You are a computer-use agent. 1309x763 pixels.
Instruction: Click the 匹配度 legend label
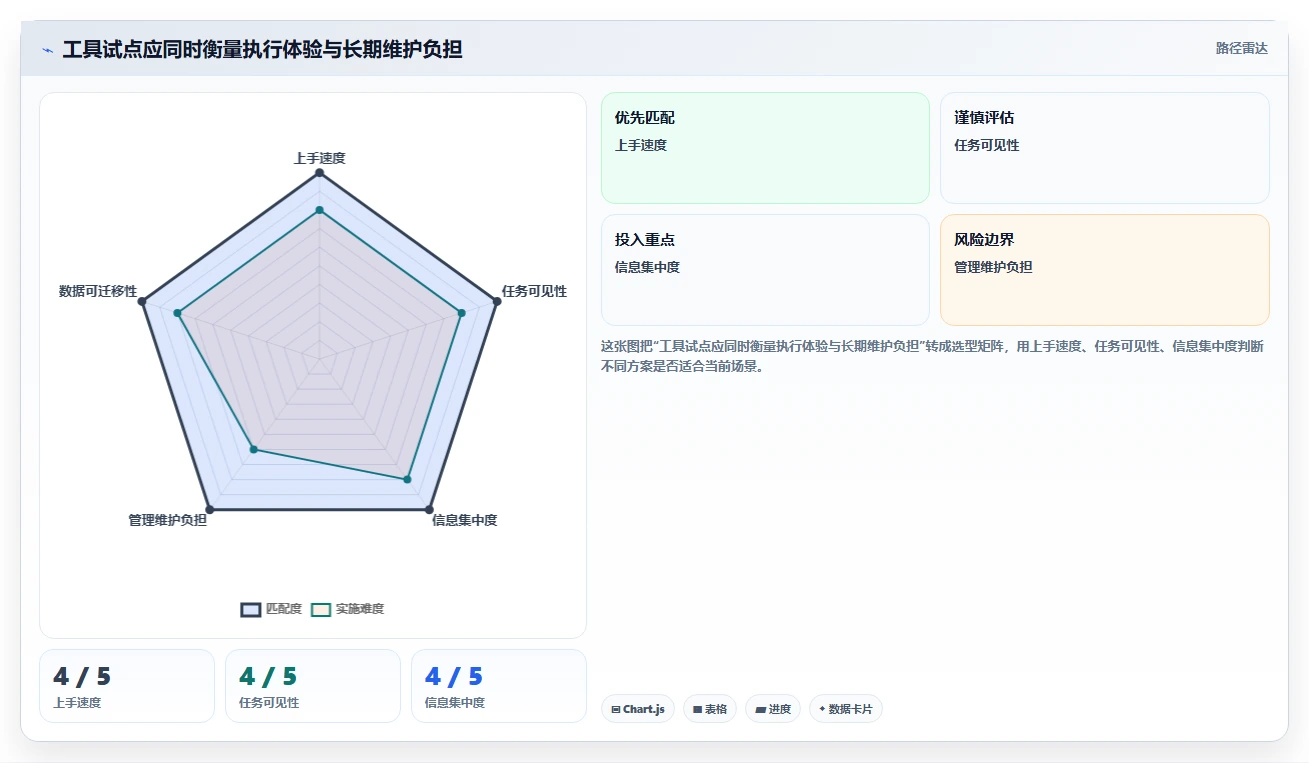pos(284,609)
